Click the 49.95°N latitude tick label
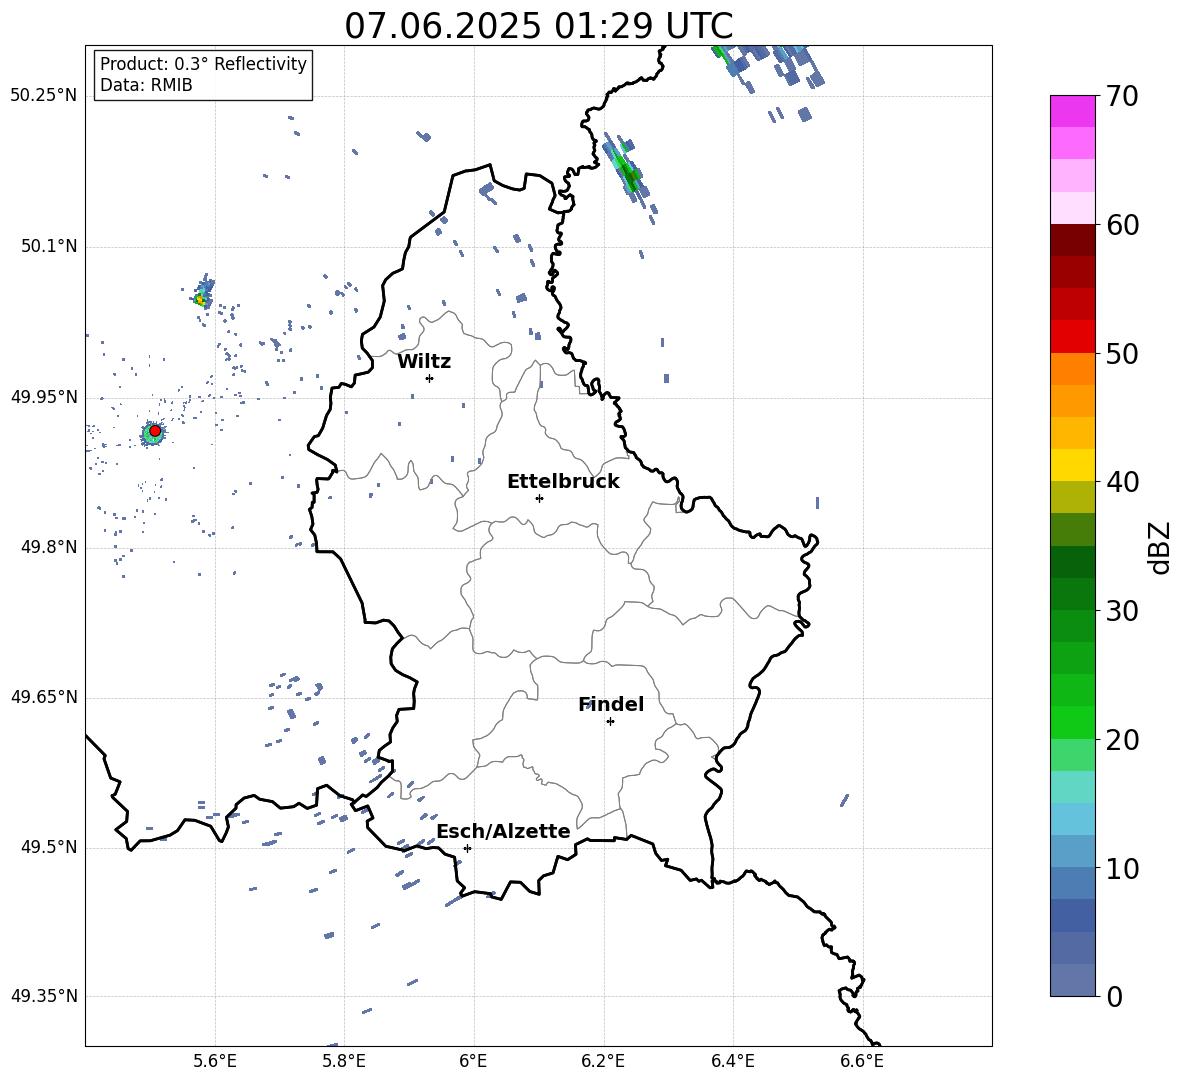Viewport: 1184px width, 1081px height. click(x=44, y=397)
